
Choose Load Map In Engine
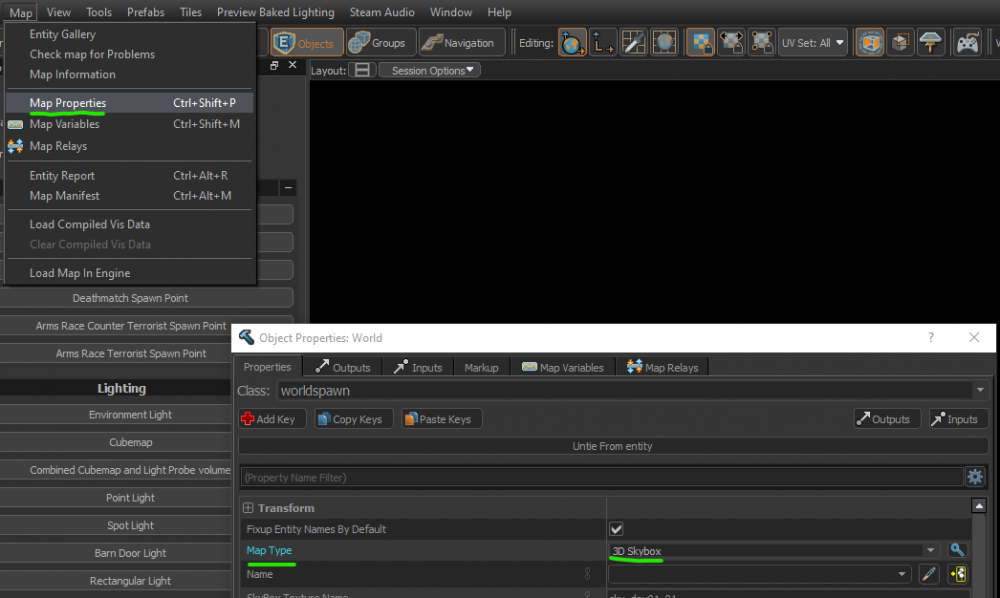coord(129,273)
